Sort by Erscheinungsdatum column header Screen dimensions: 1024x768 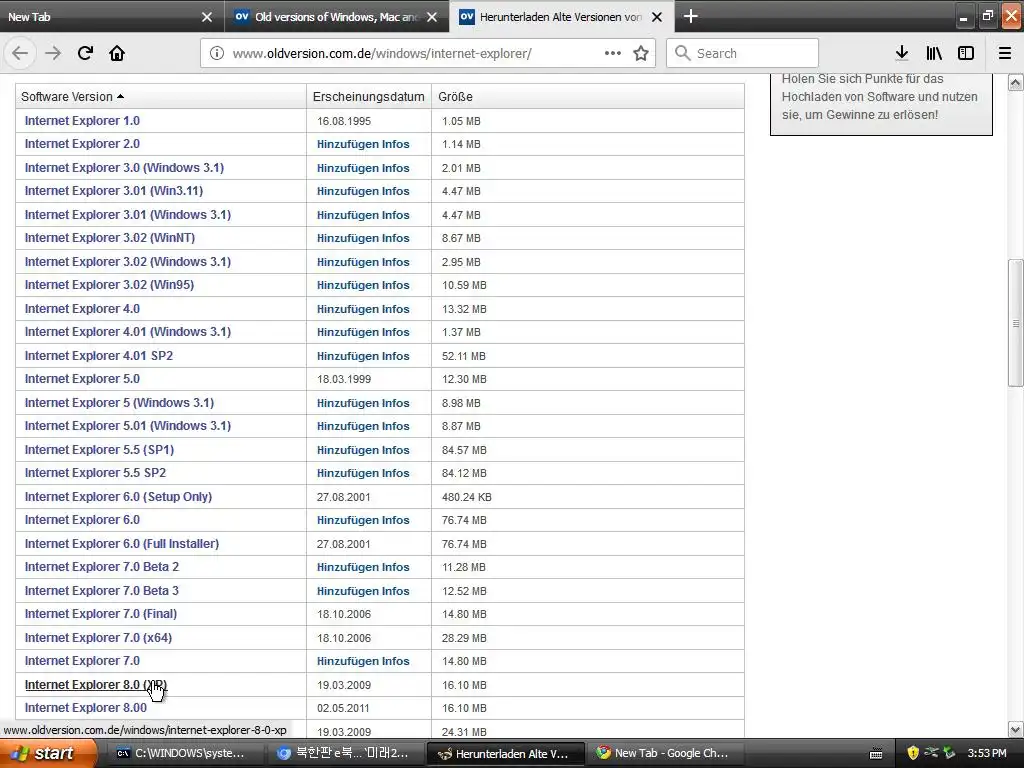tap(368, 97)
